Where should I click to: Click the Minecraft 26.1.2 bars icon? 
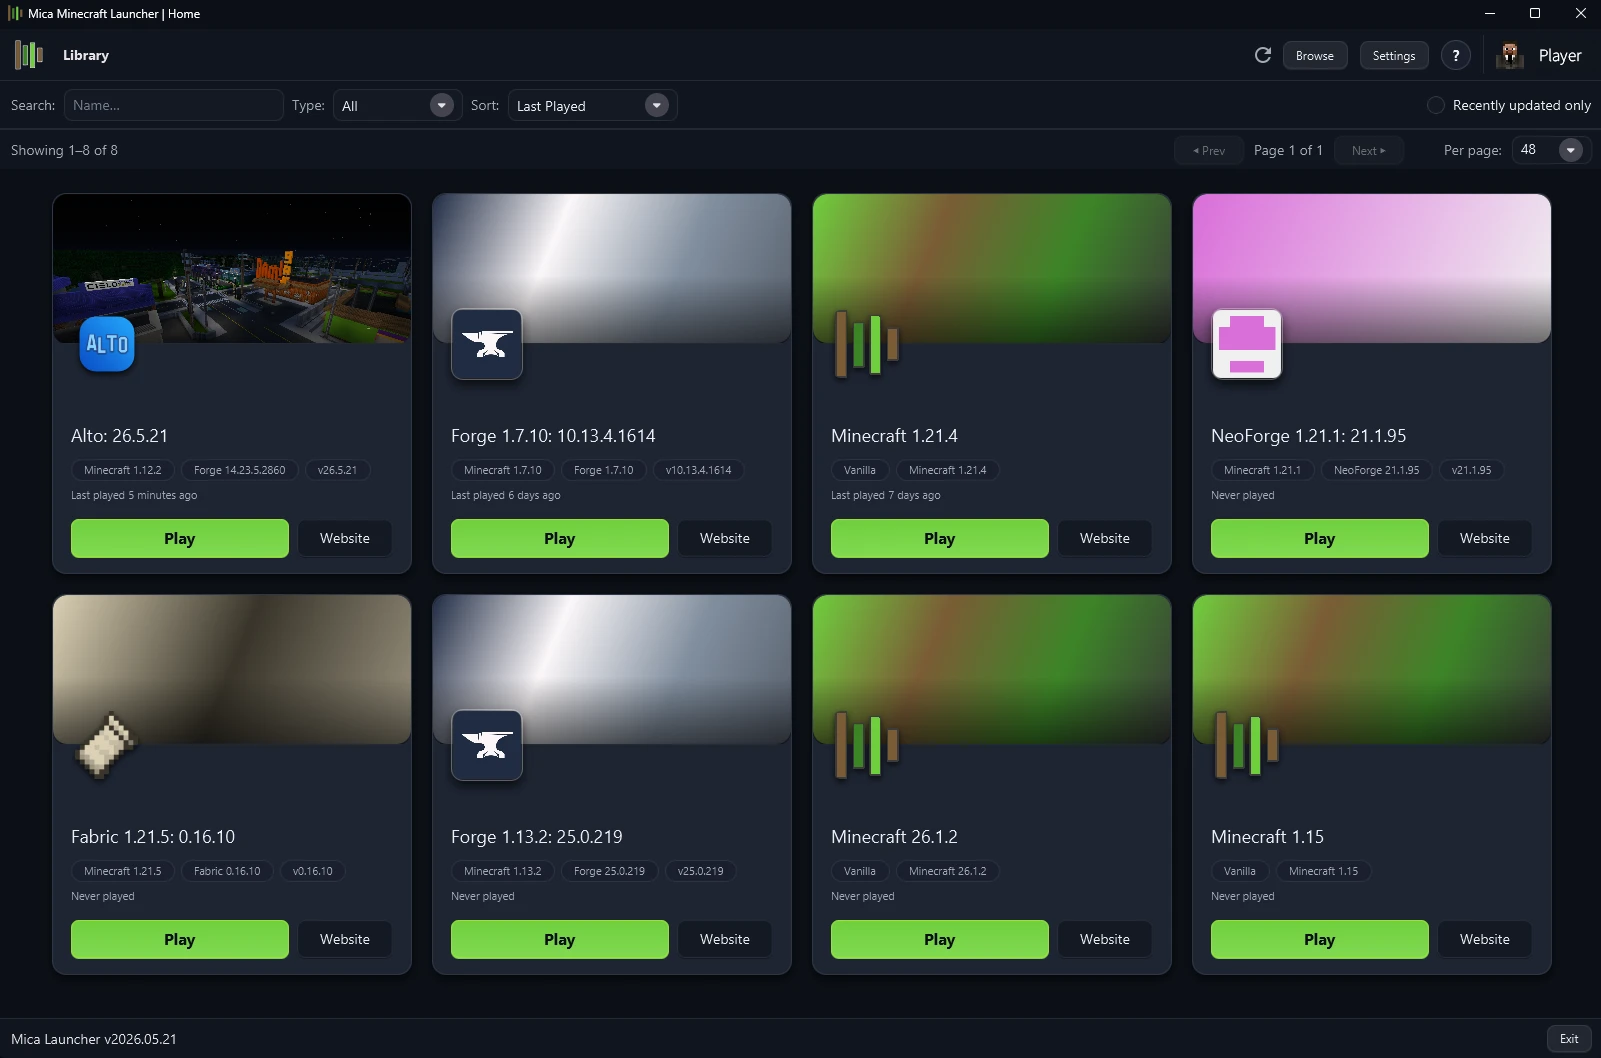[x=867, y=745]
